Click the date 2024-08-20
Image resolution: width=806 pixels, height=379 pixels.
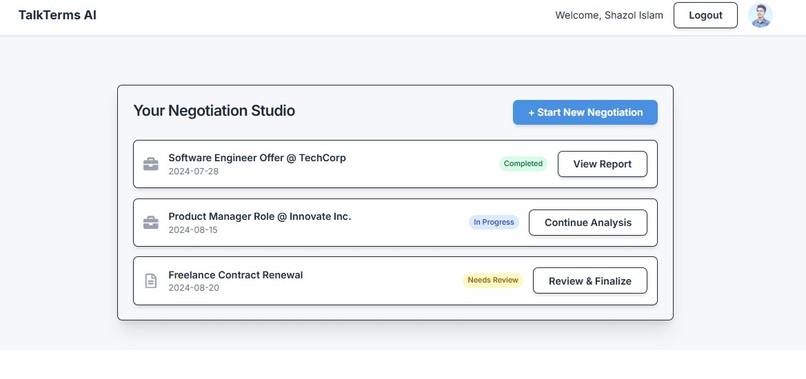coord(194,288)
